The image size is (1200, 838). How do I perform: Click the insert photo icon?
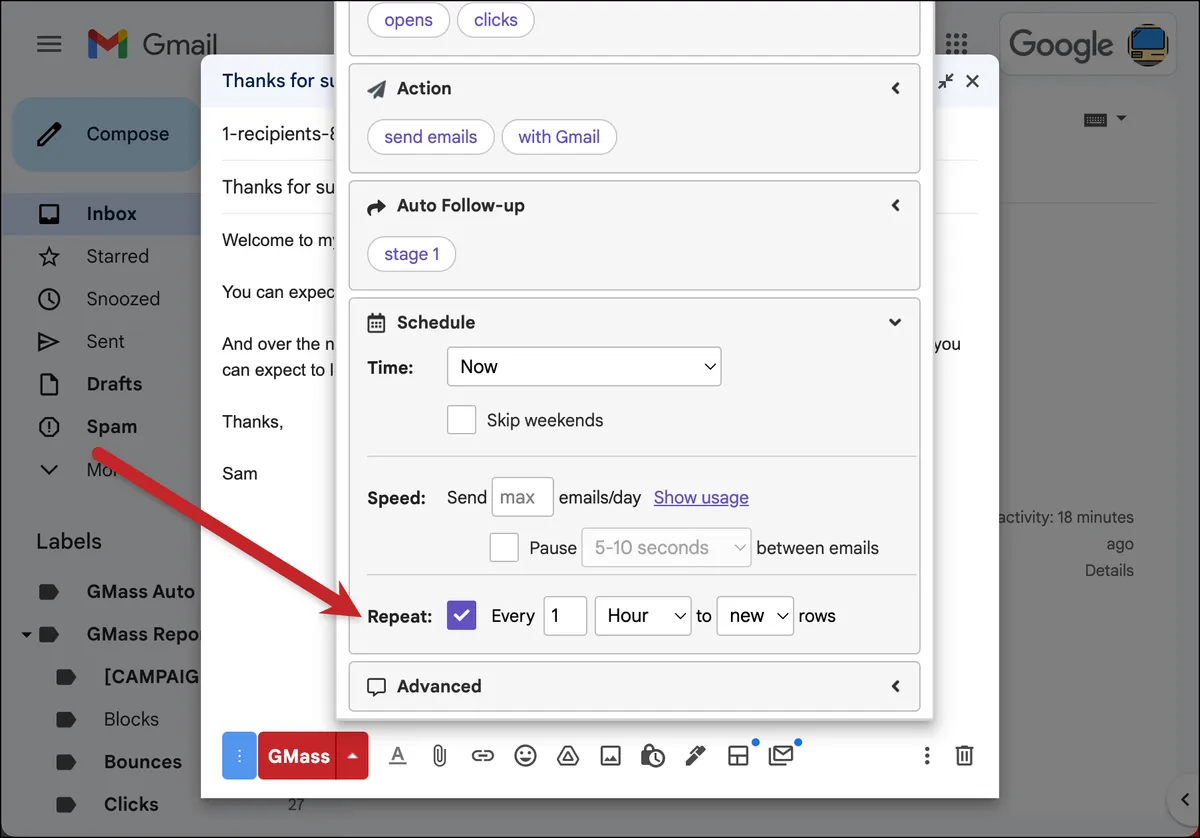610,756
